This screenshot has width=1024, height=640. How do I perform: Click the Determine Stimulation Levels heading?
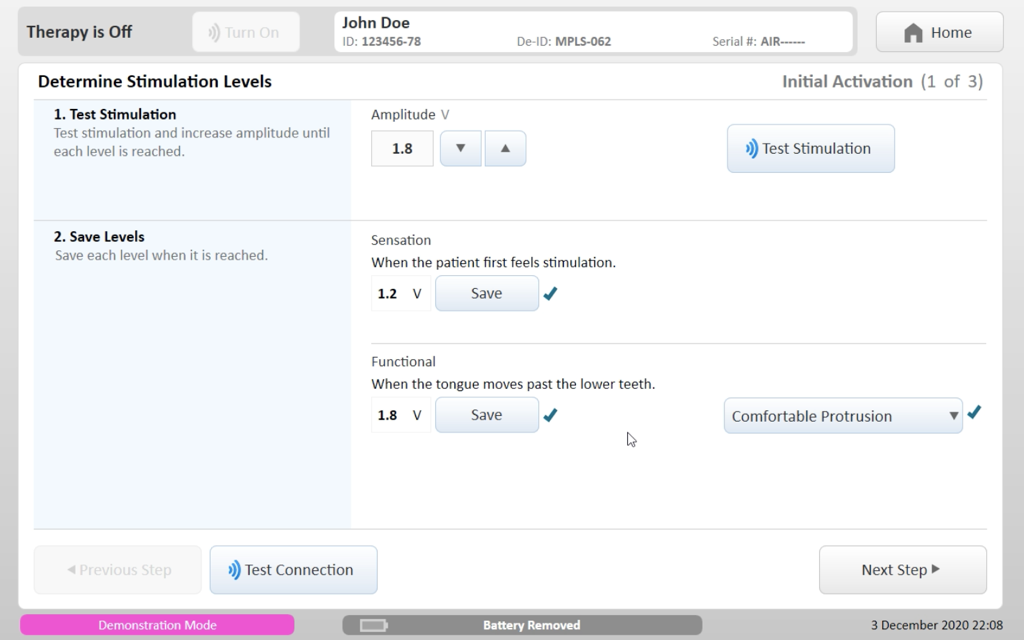click(155, 82)
